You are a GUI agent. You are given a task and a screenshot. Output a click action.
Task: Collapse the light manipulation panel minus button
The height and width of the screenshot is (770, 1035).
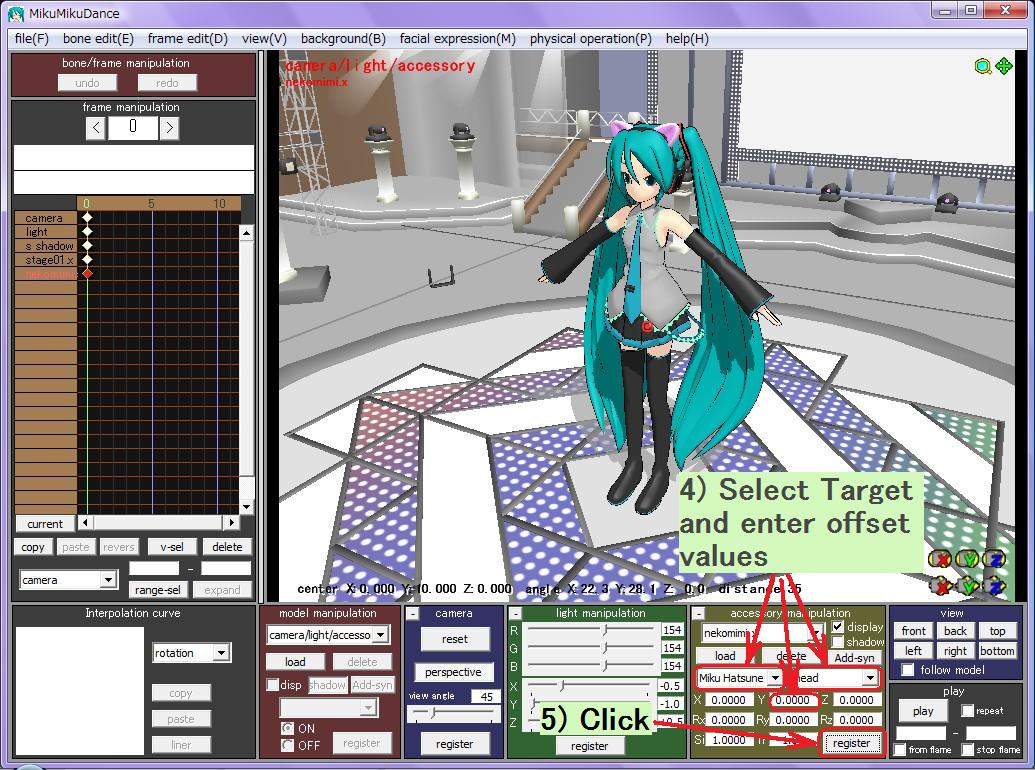(x=515, y=614)
